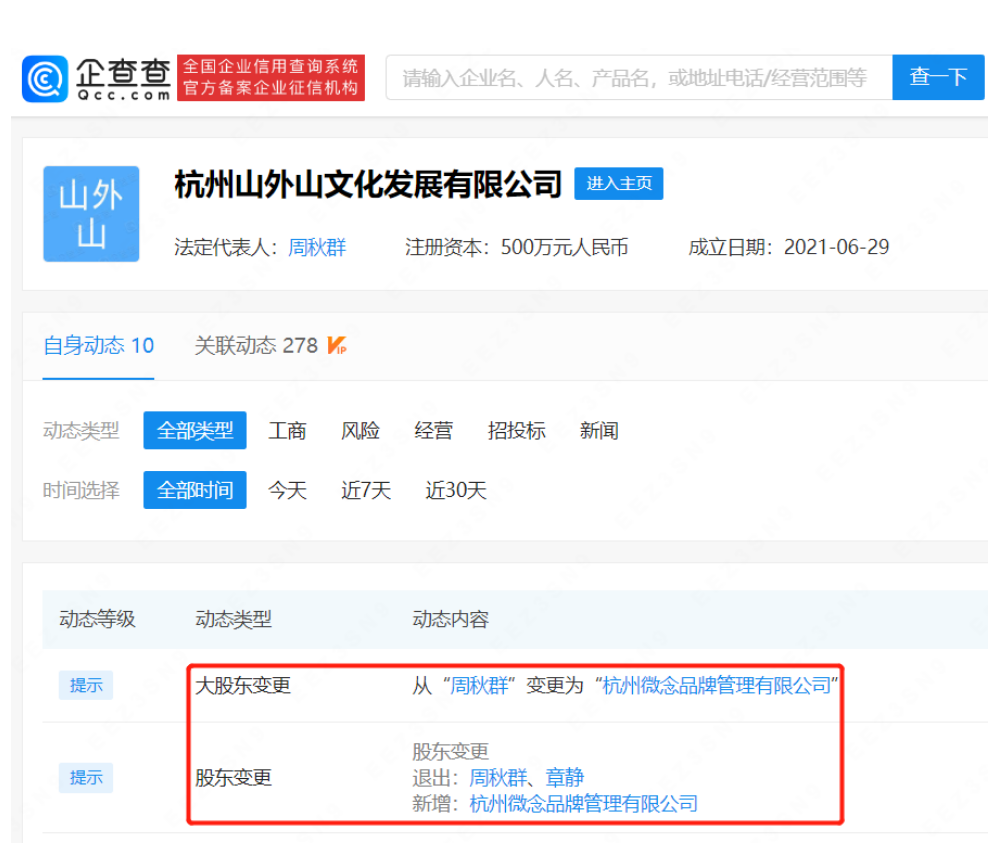Click the 查一下 search button
Screen dimensions: 1002x867
[x=937, y=77]
